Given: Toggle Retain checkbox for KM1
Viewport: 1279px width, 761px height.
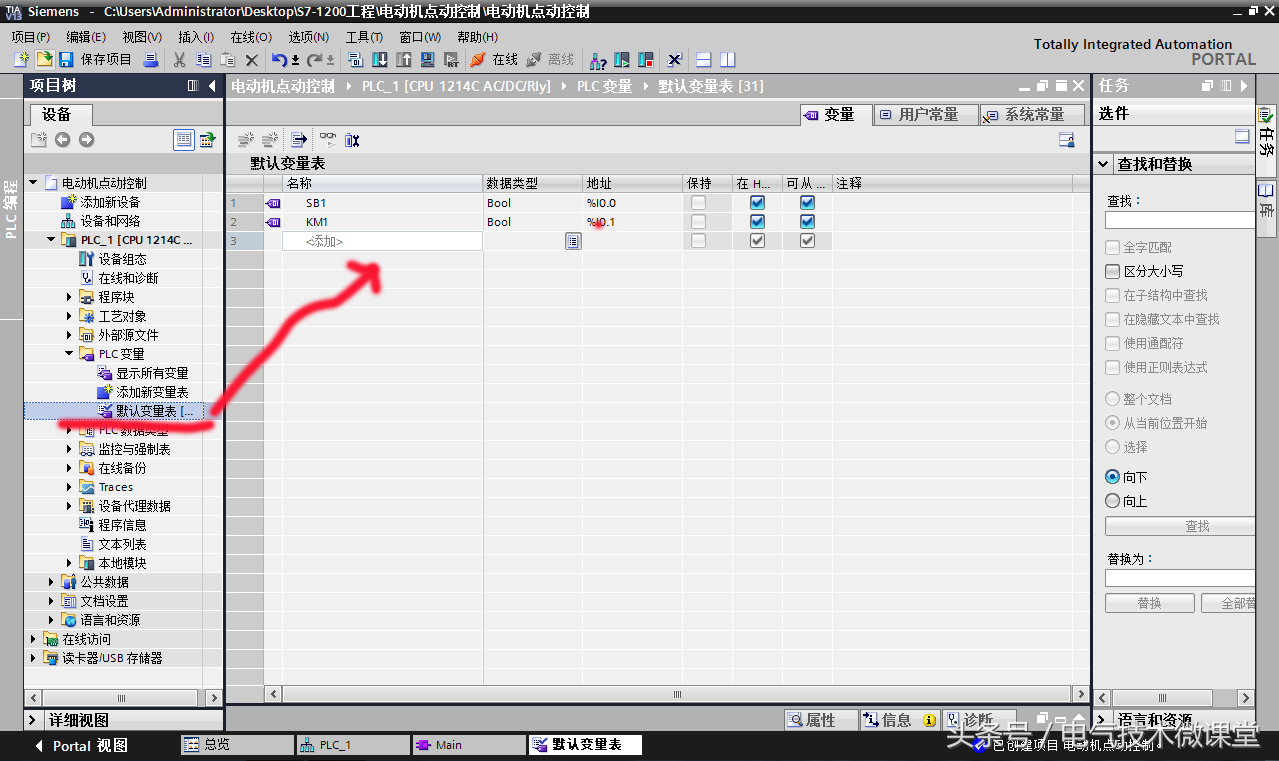Looking at the screenshot, I should pyautogui.click(x=698, y=222).
